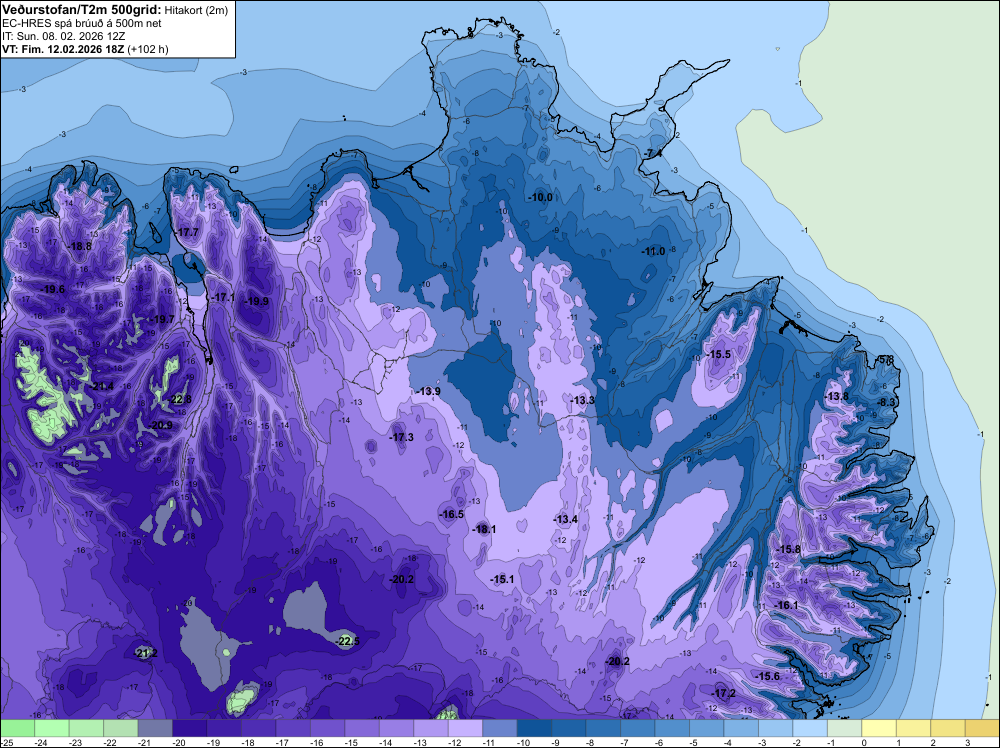Select the dark blue legend swatch above -10
The width and height of the screenshot is (1000, 748).
point(534,728)
